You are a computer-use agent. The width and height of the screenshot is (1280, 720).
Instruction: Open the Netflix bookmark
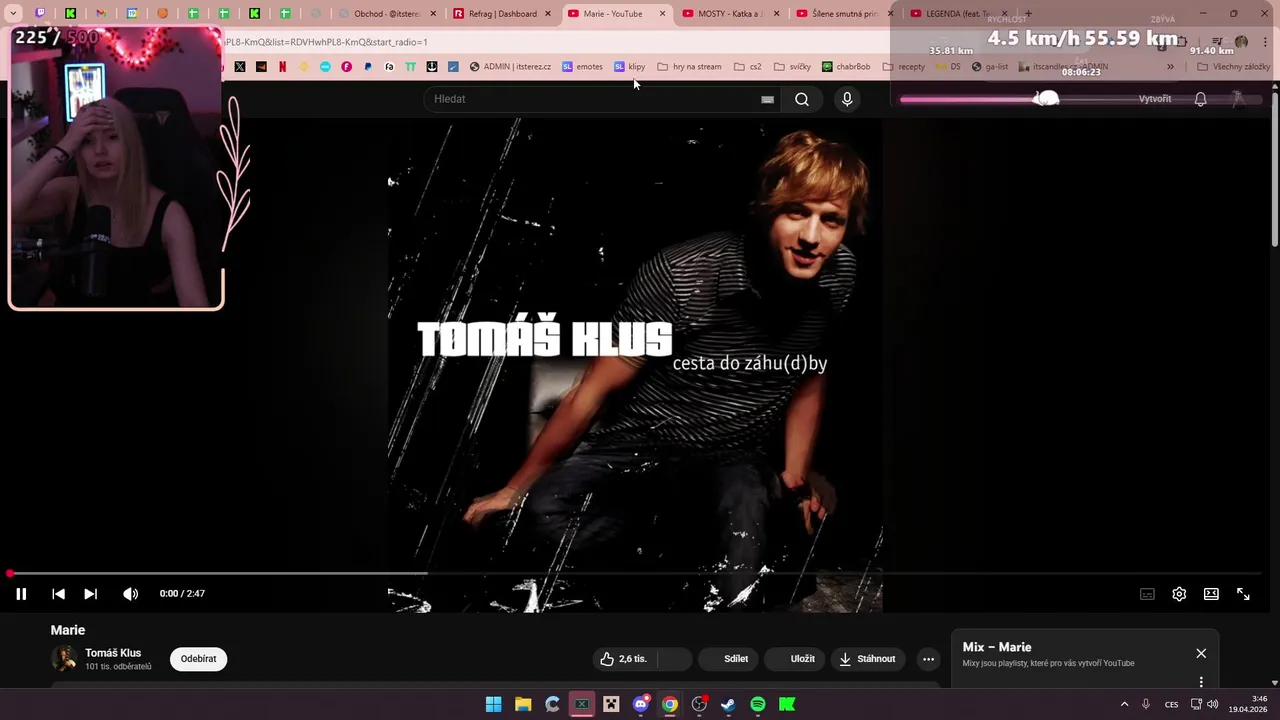tap(282, 67)
